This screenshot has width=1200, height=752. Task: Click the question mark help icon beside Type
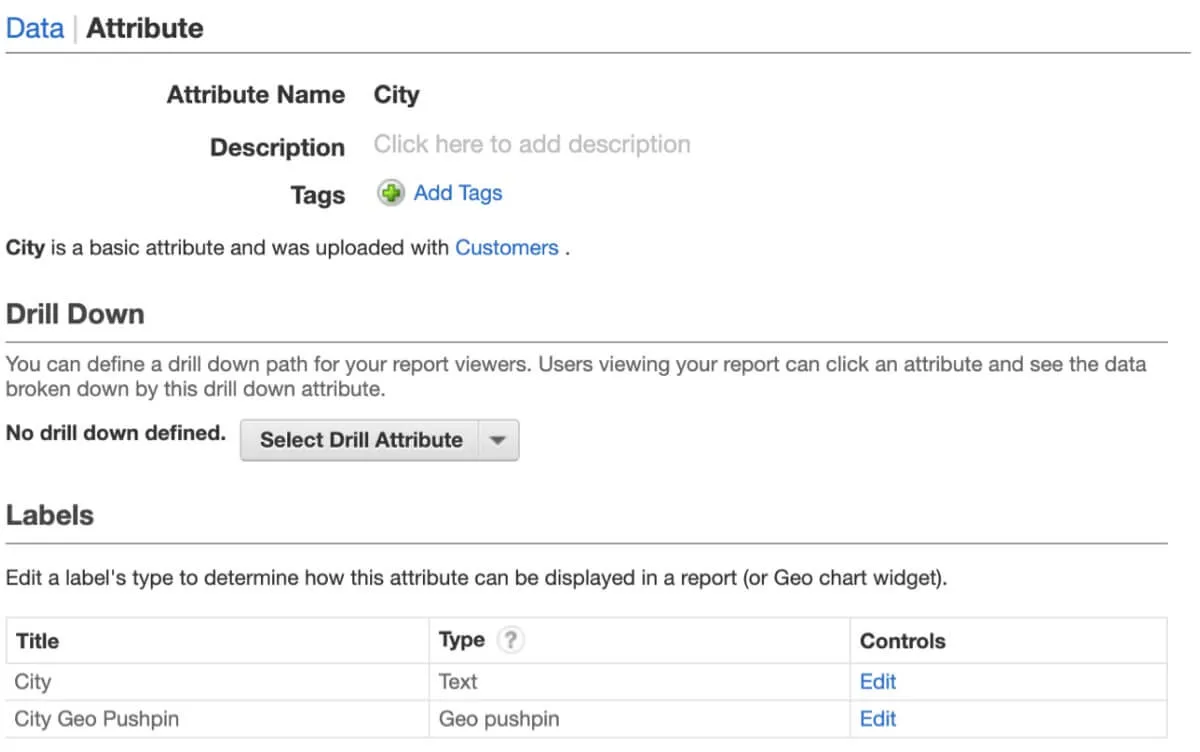510,641
